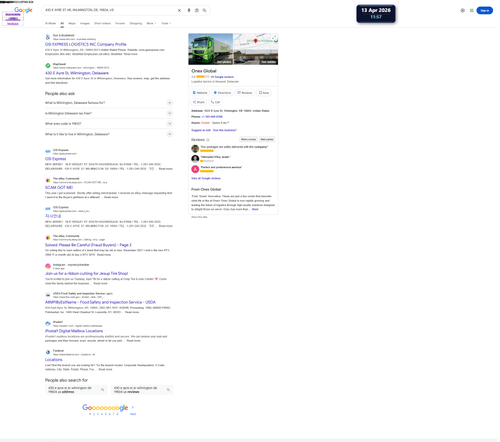Click the Federal result favicon

pos(48,352)
